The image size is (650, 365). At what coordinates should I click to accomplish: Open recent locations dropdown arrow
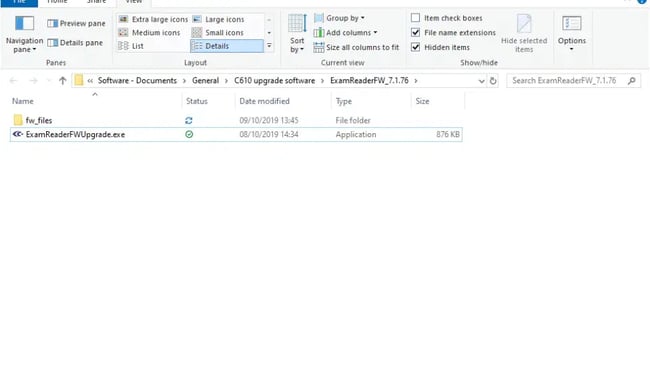coord(49,81)
